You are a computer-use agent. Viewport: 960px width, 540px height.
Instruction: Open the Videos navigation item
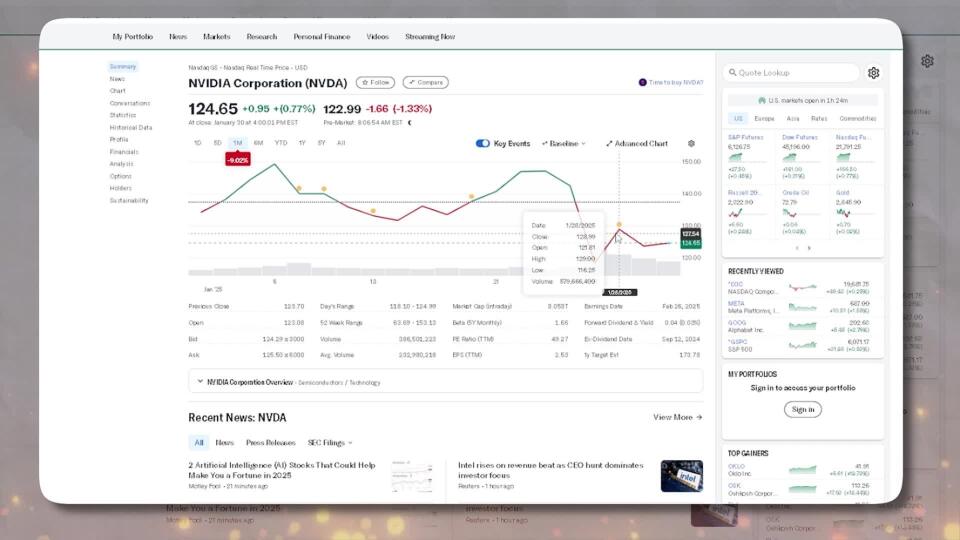[x=377, y=37]
